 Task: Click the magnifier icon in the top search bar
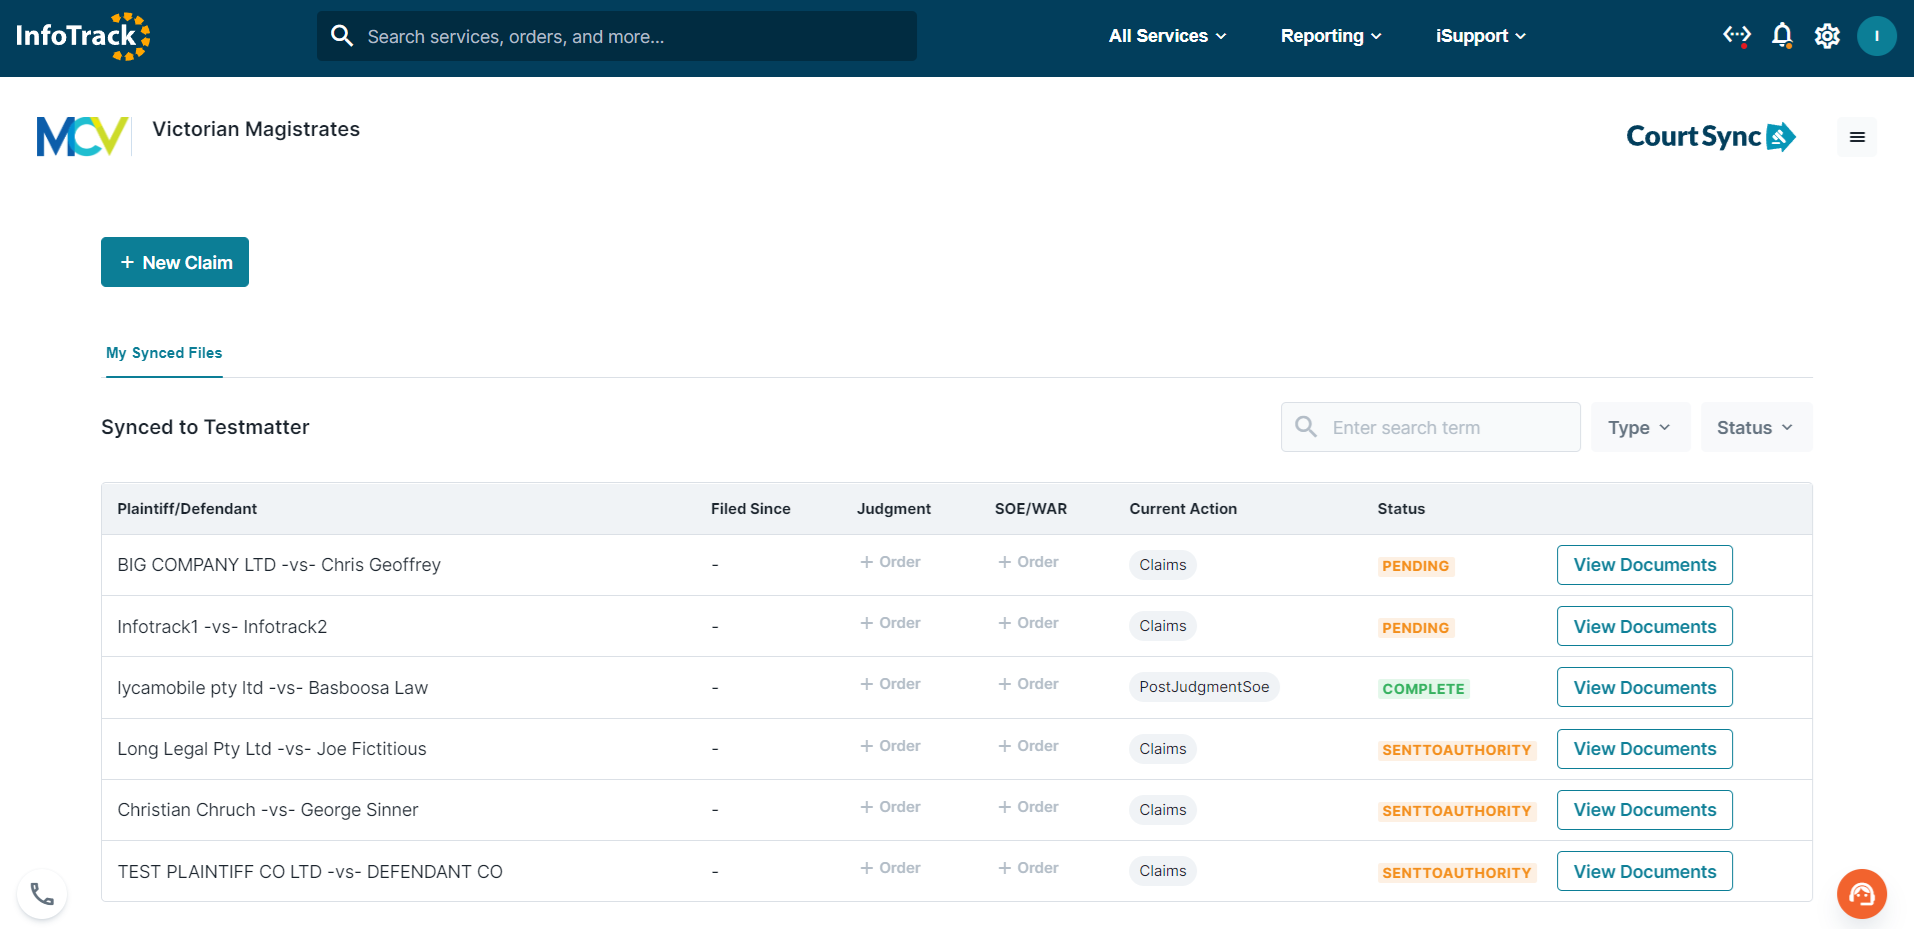click(342, 36)
